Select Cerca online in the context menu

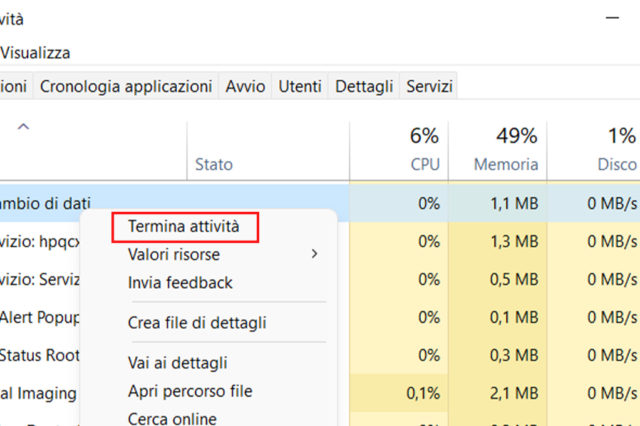172,418
